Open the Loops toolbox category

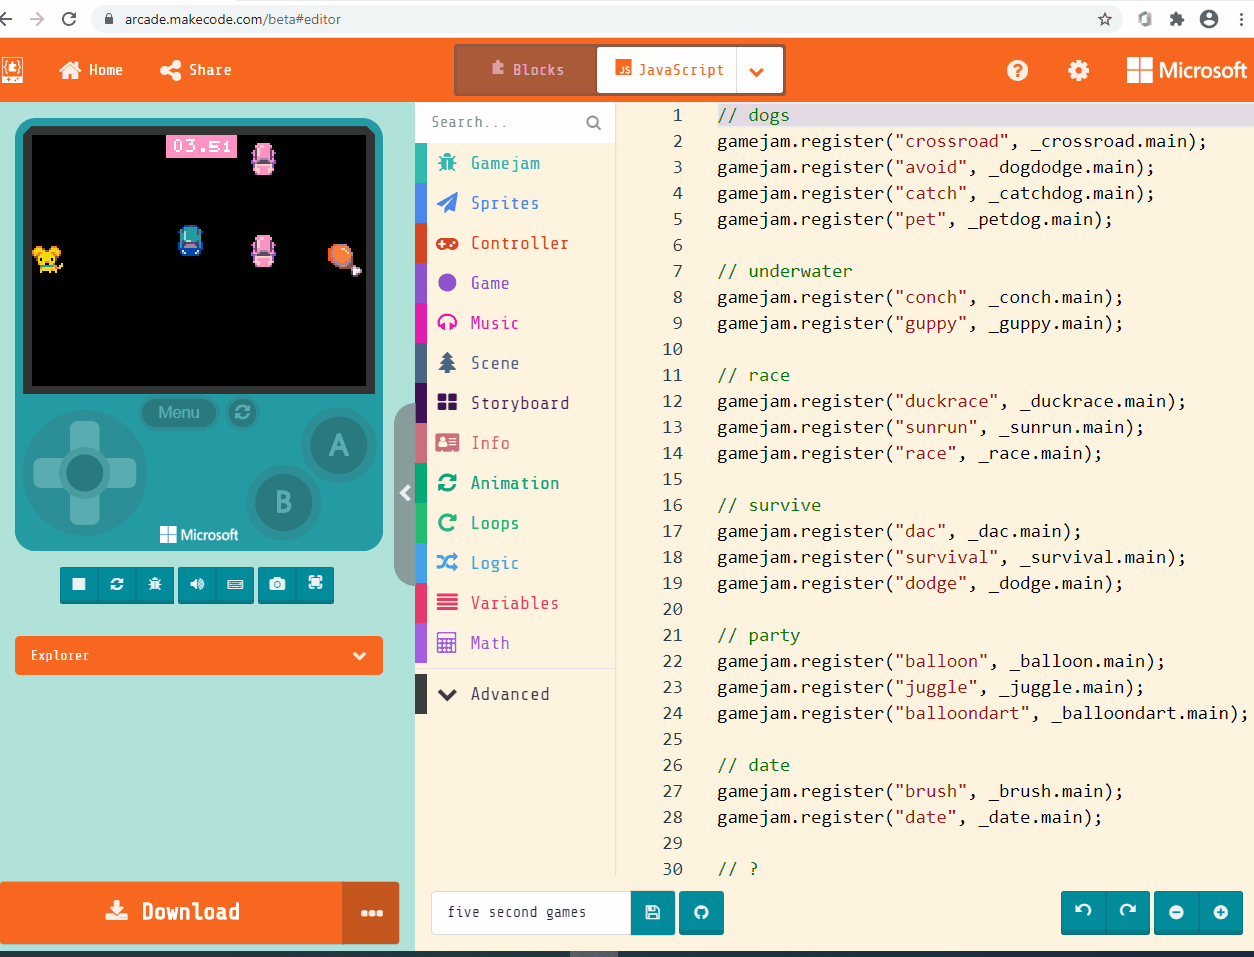[x=515, y=523]
